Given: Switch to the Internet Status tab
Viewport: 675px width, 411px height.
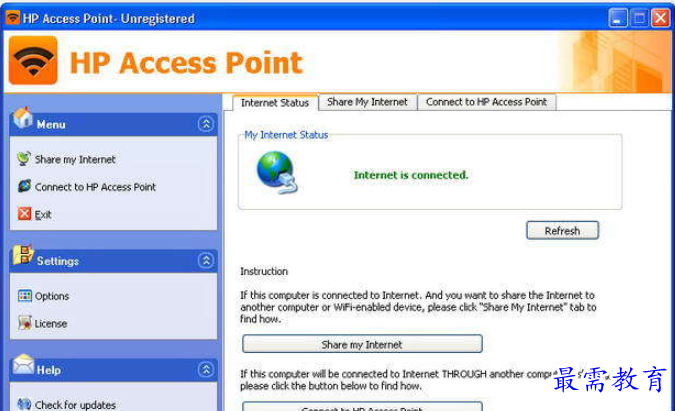Looking at the screenshot, I should [275, 103].
